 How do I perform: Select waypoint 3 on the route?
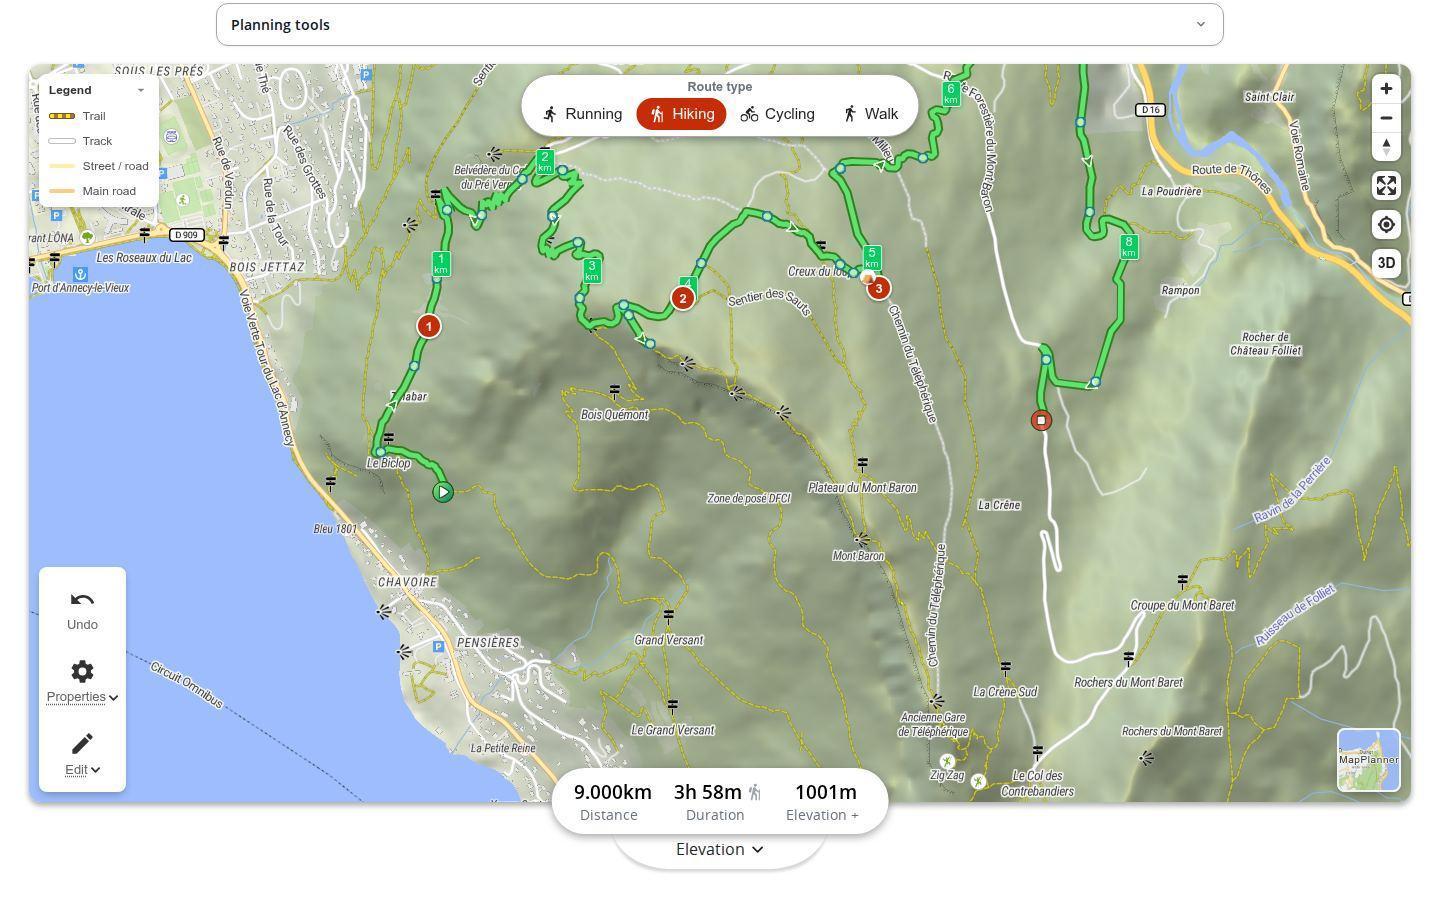point(878,288)
